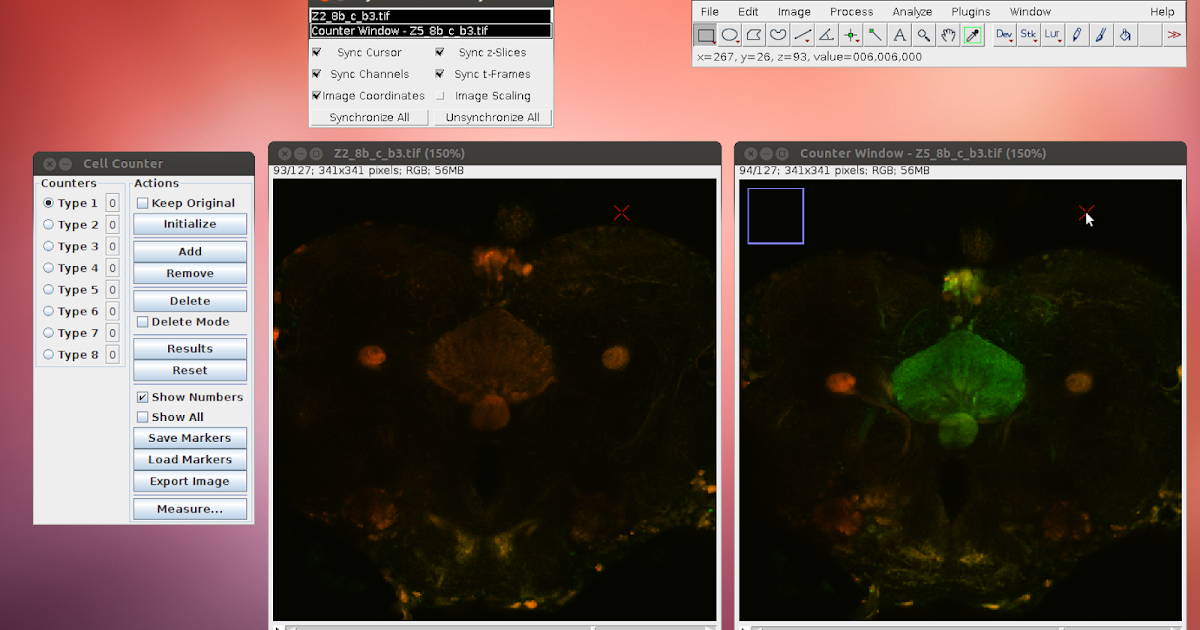Toggle the Show All checkbox
The image size is (1200, 630).
point(141,417)
